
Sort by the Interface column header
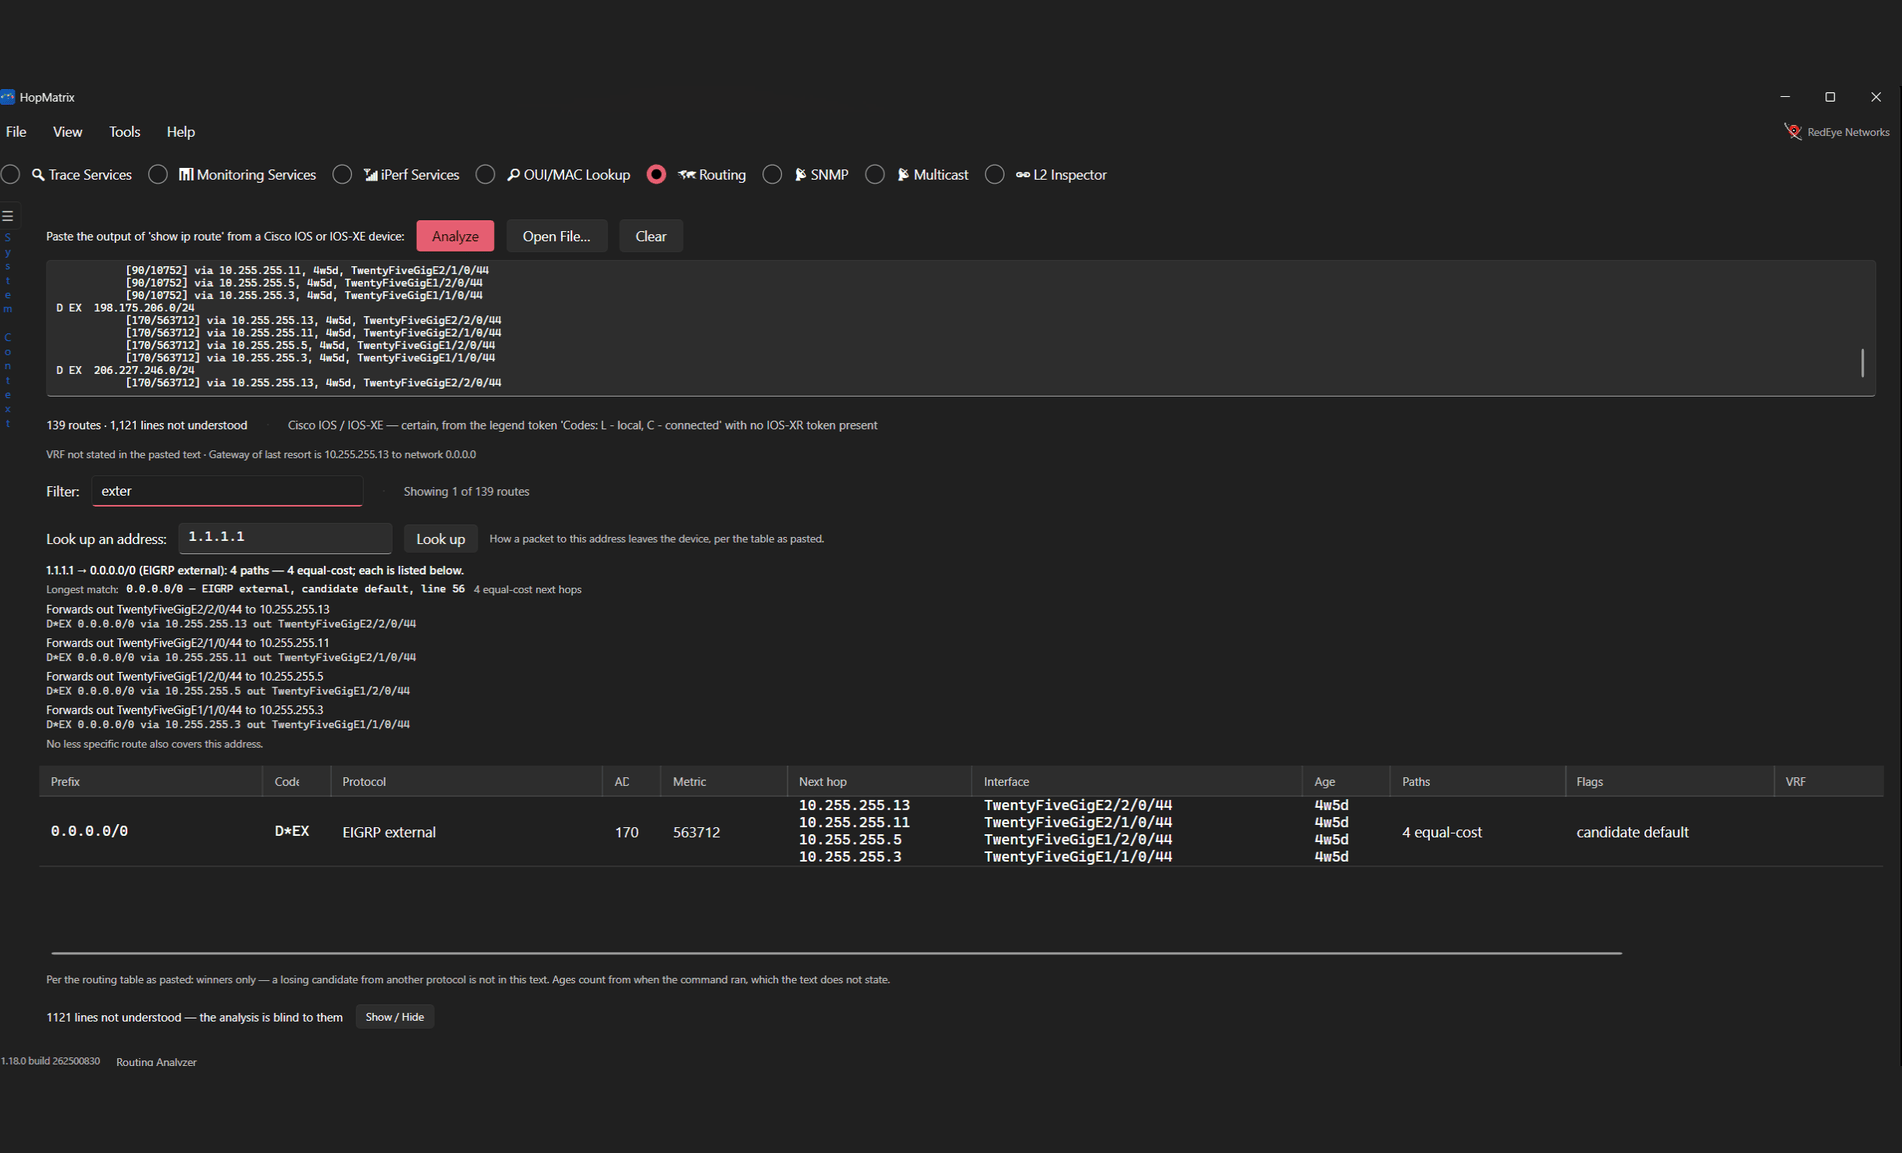pyautogui.click(x=1136, y=782)
